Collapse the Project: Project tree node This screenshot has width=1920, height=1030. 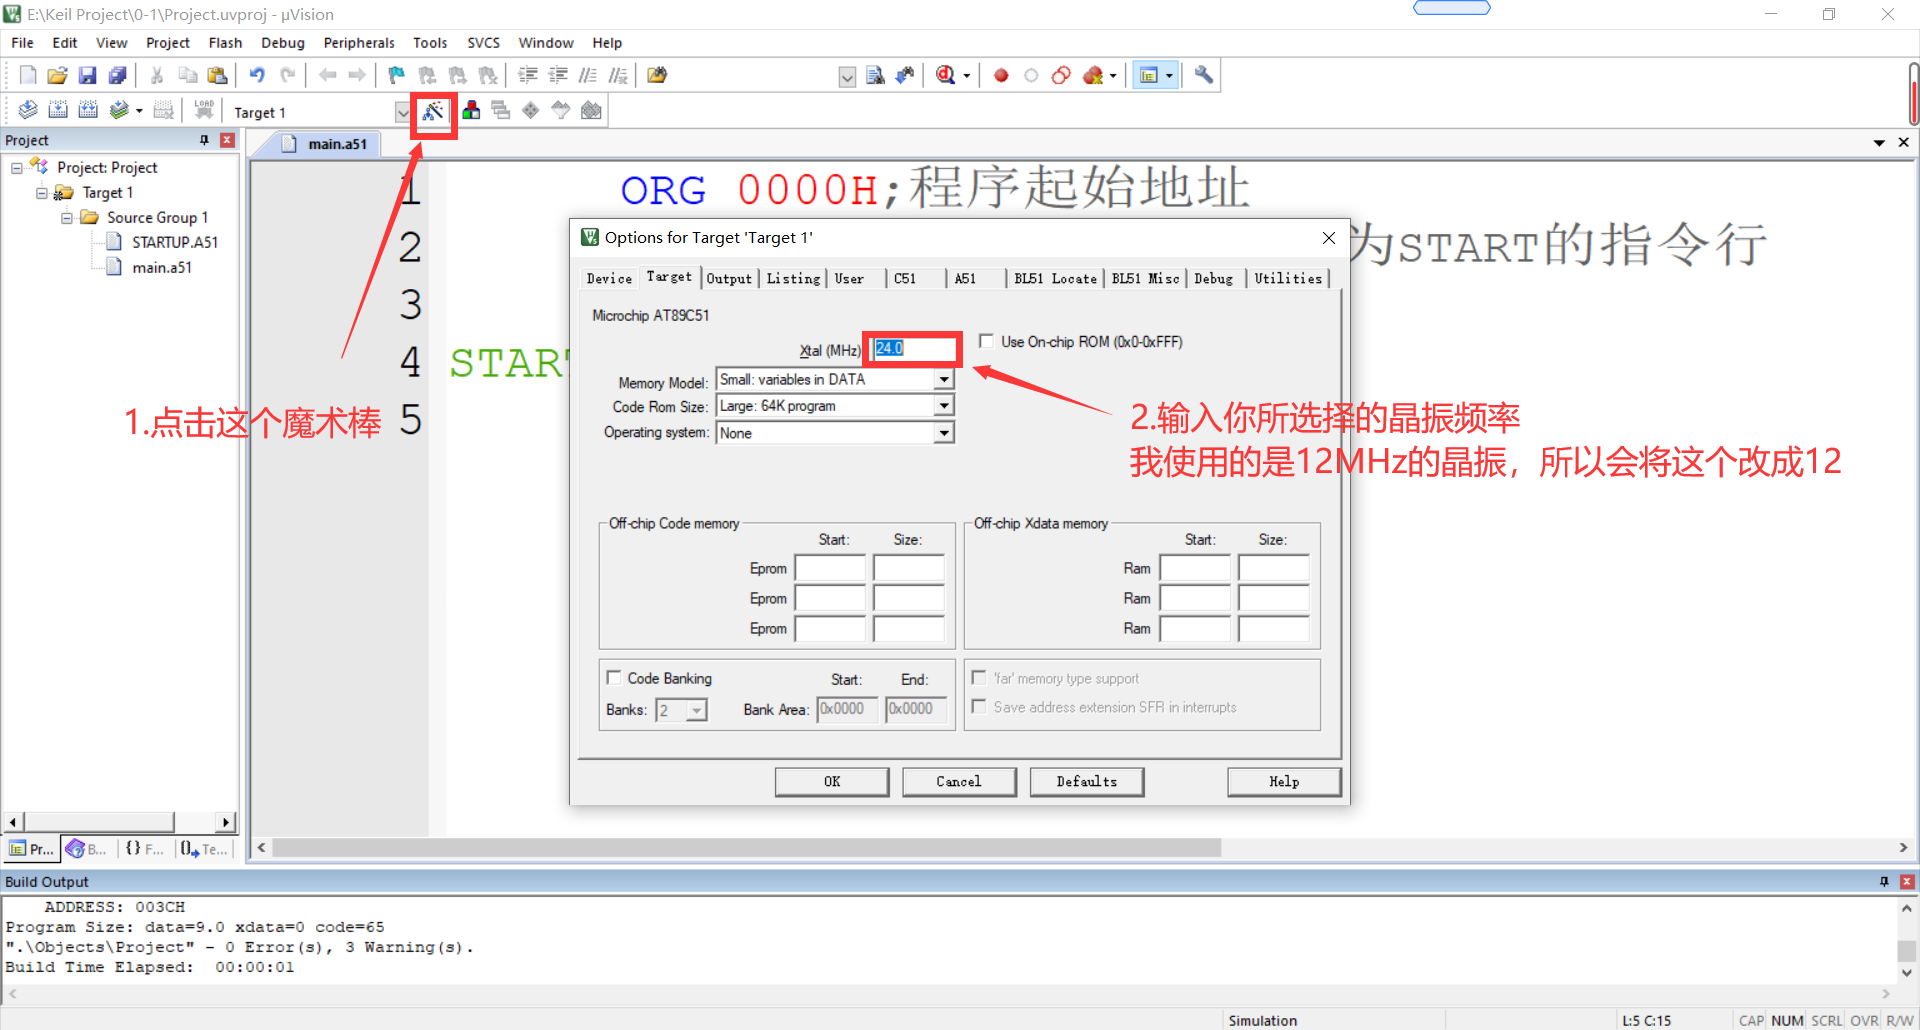point(17,168)
